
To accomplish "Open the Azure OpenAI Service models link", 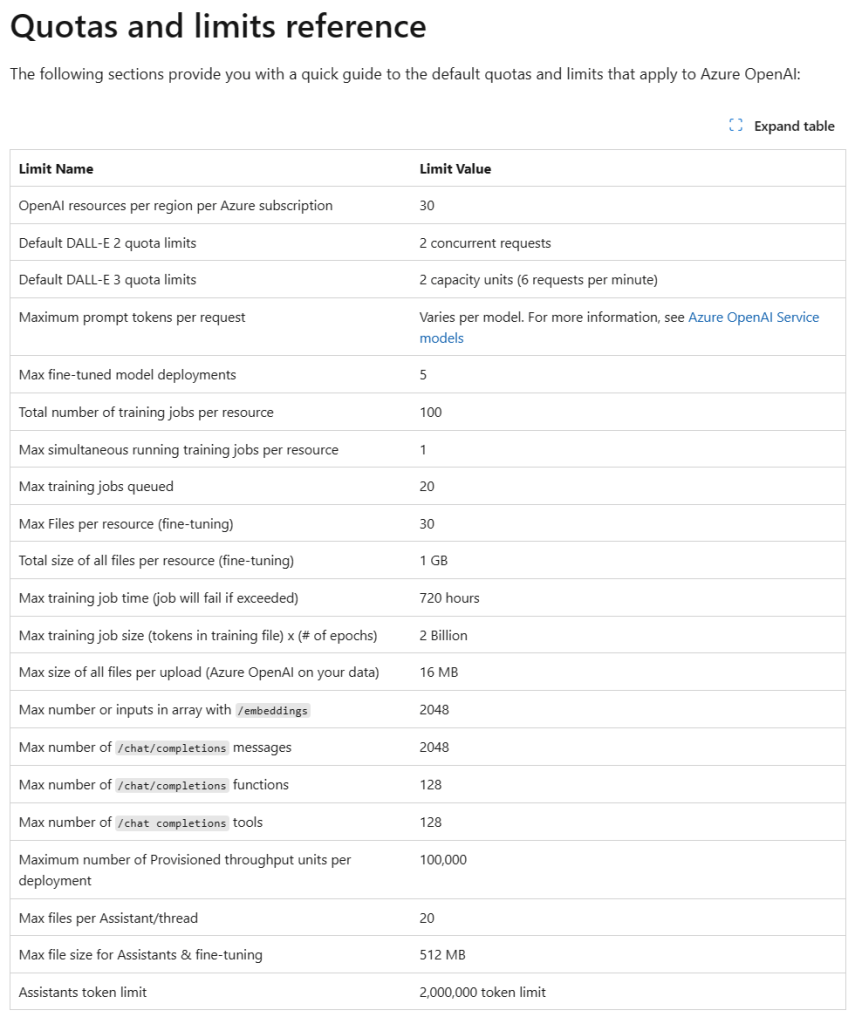I will click(x=753, y=318).
